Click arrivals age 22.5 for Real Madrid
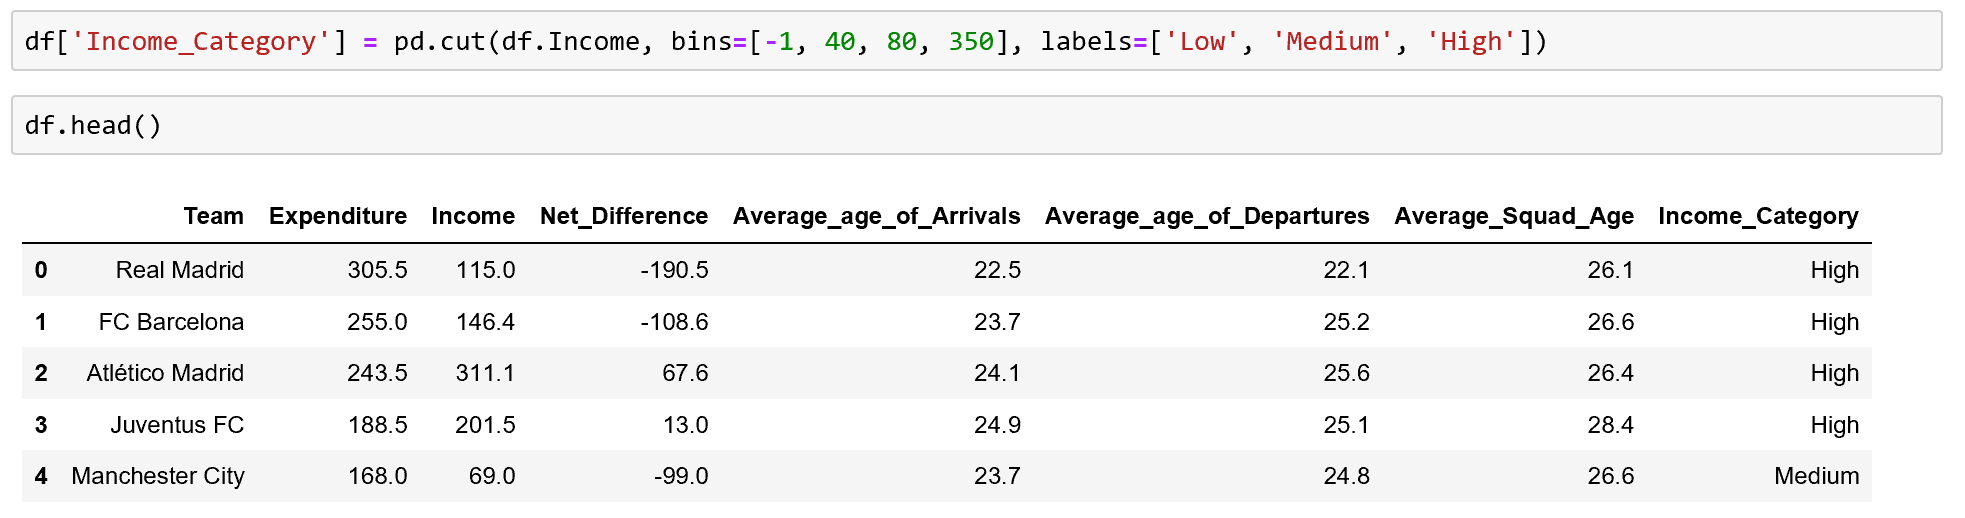Image resolution: width=1965 pixels, height=518 pixels. click(x=997, y=270)
